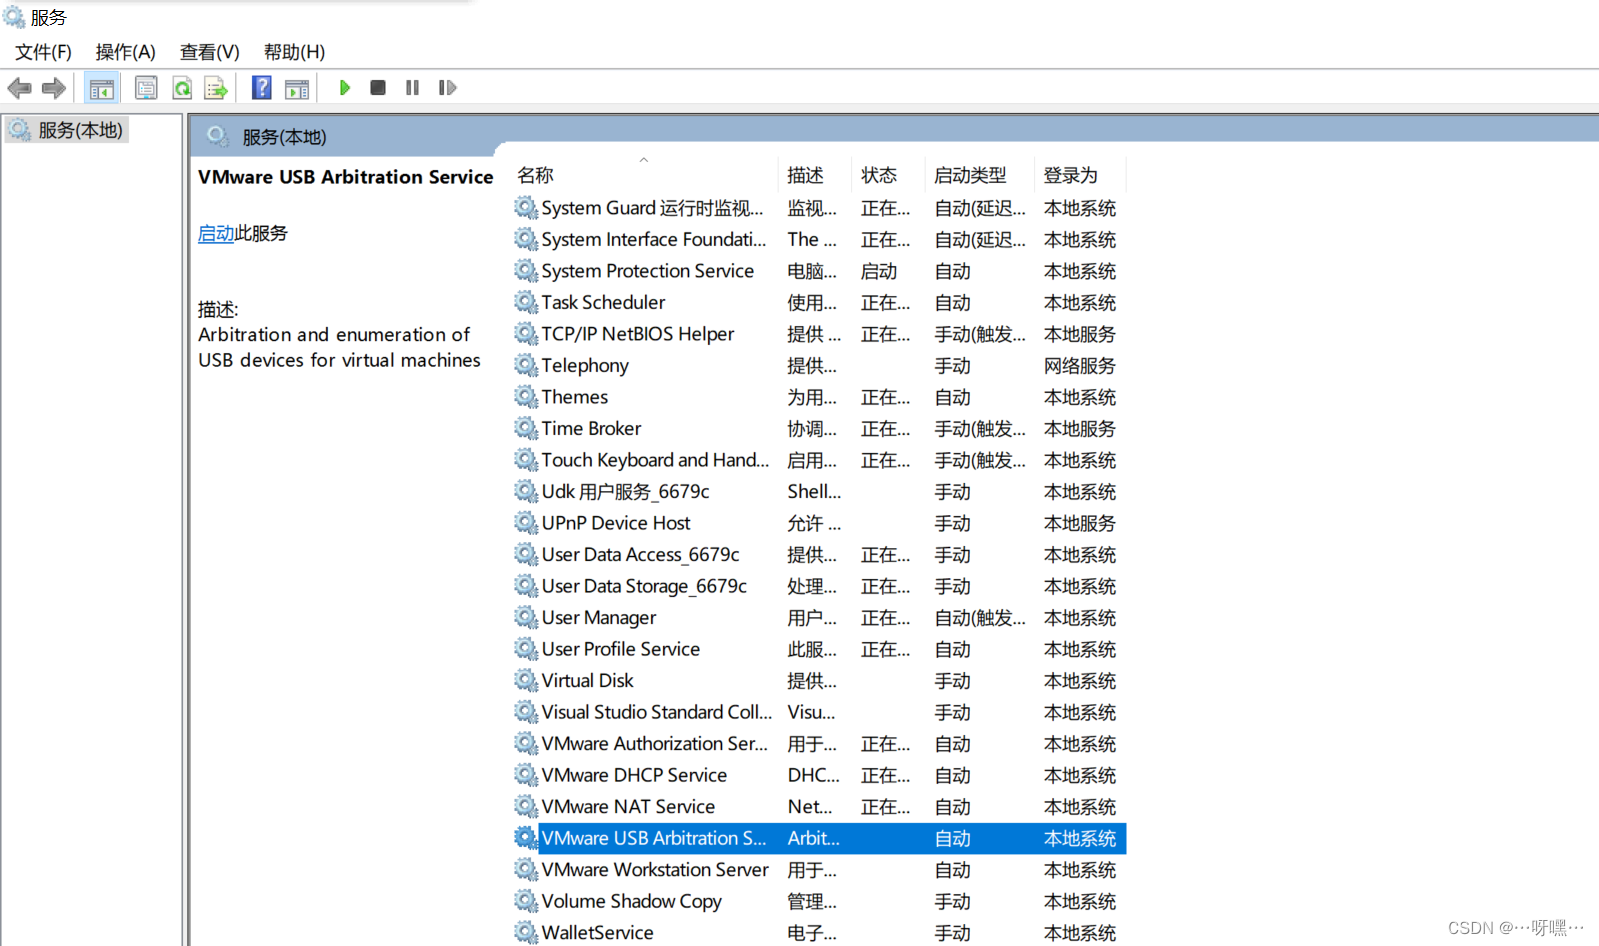
Task: Sort by the 登录为 column header
Action: click(1070, 175)
